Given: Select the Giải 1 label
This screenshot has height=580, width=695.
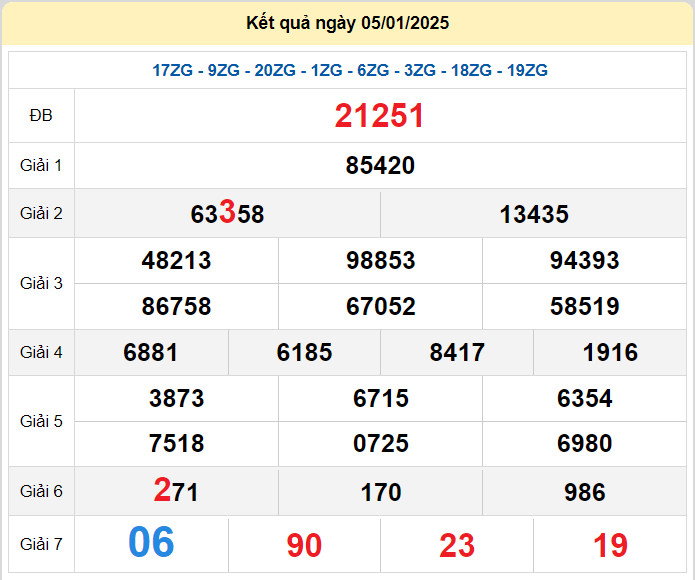Looking at the screenshot, I should tap(41, 165).
